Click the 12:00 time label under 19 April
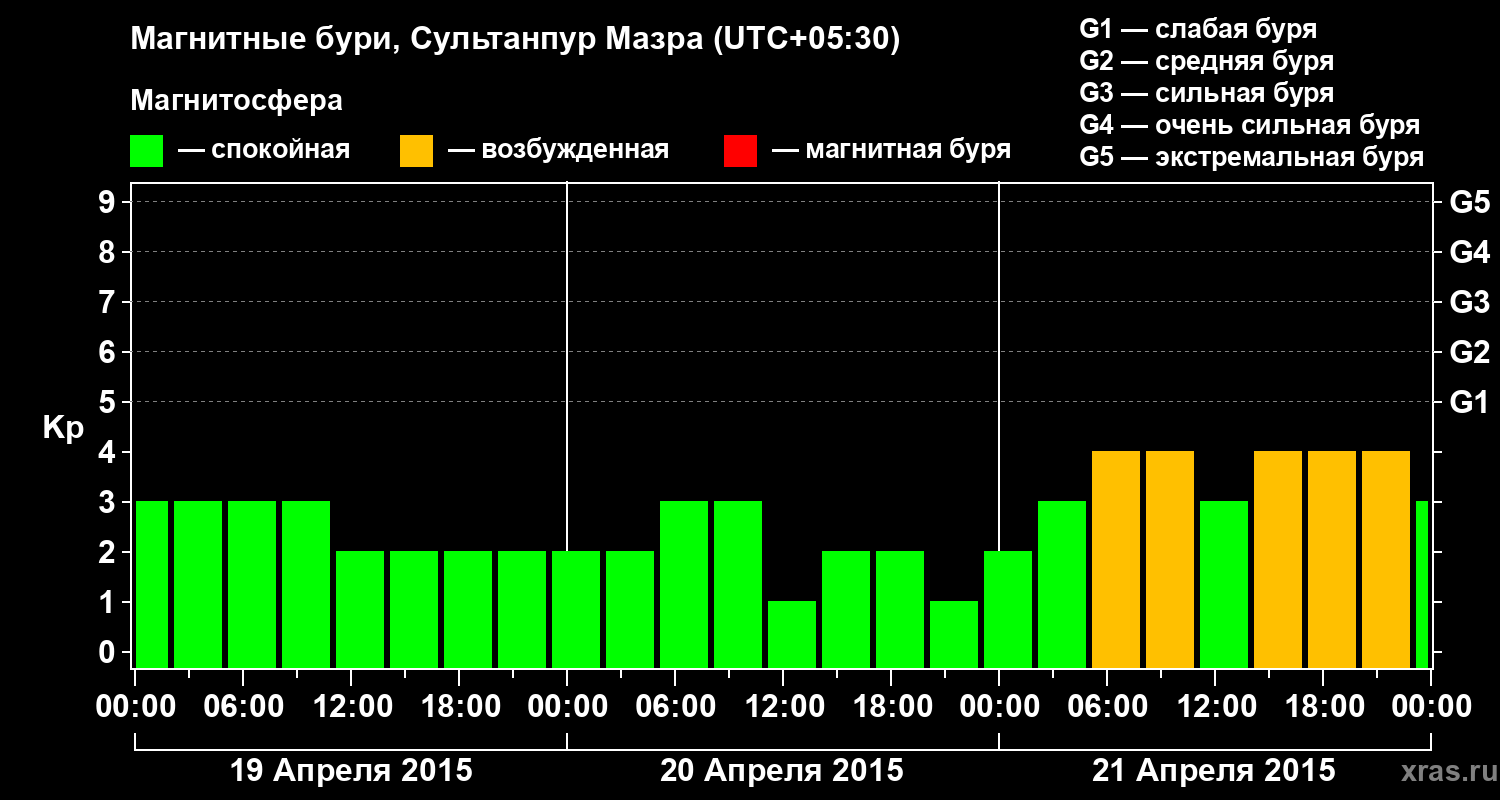Screen dimensions: 1500x800 click(x=351, y=706)
